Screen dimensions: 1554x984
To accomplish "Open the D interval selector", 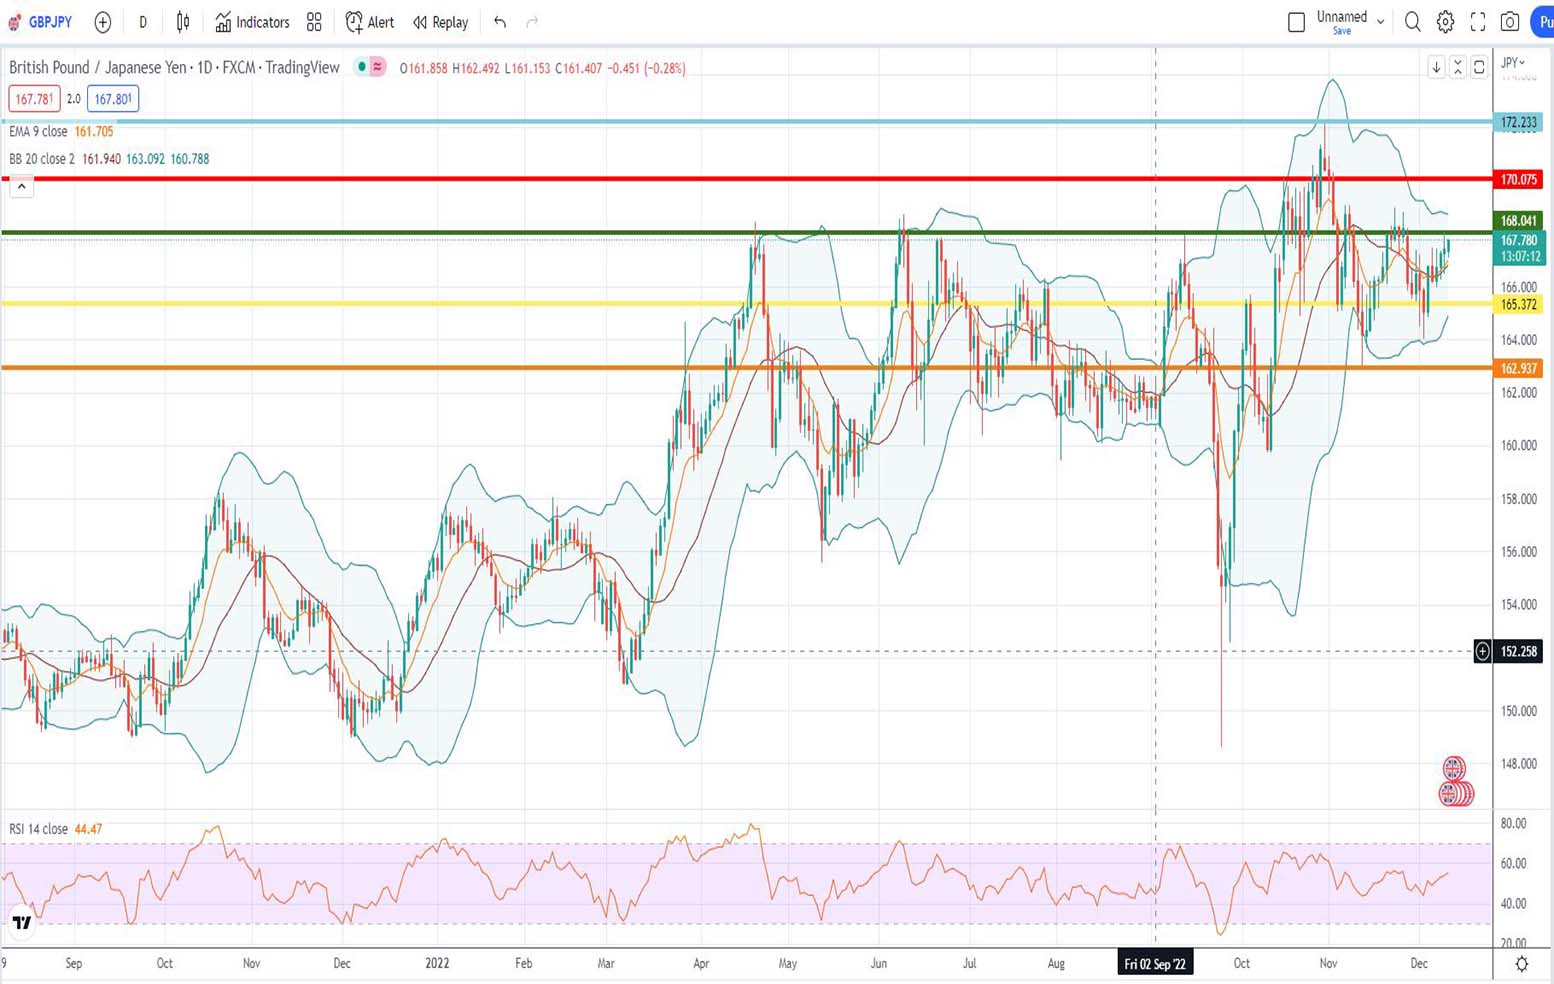I will (x=142, y=21).
